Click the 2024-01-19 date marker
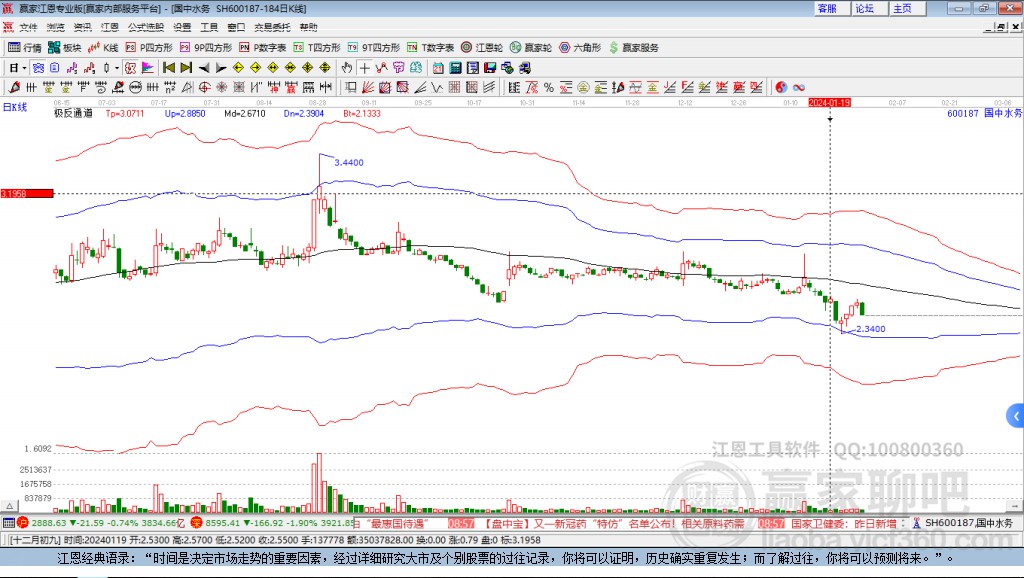 pyautogui.click(x=829, y=103)
